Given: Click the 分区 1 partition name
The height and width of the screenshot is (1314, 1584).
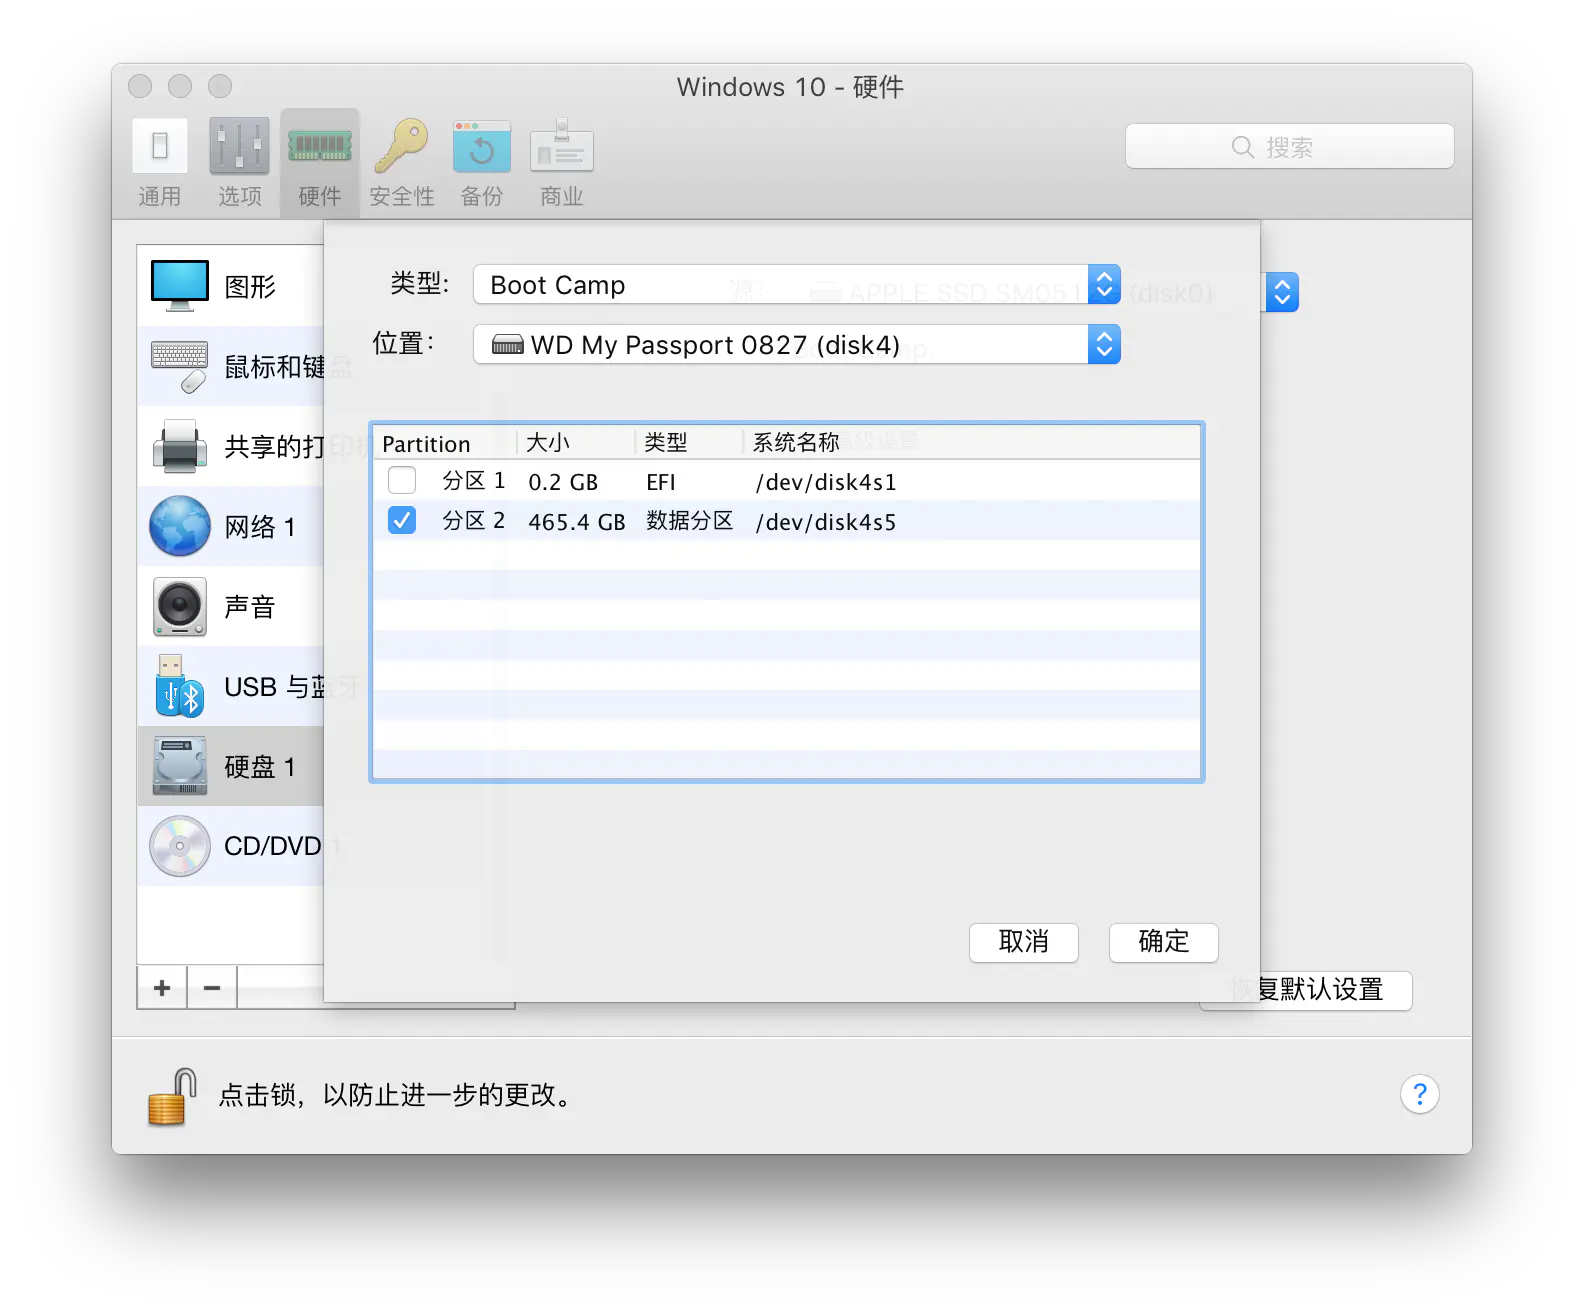Looking at the screenshot, I should 474,481.
